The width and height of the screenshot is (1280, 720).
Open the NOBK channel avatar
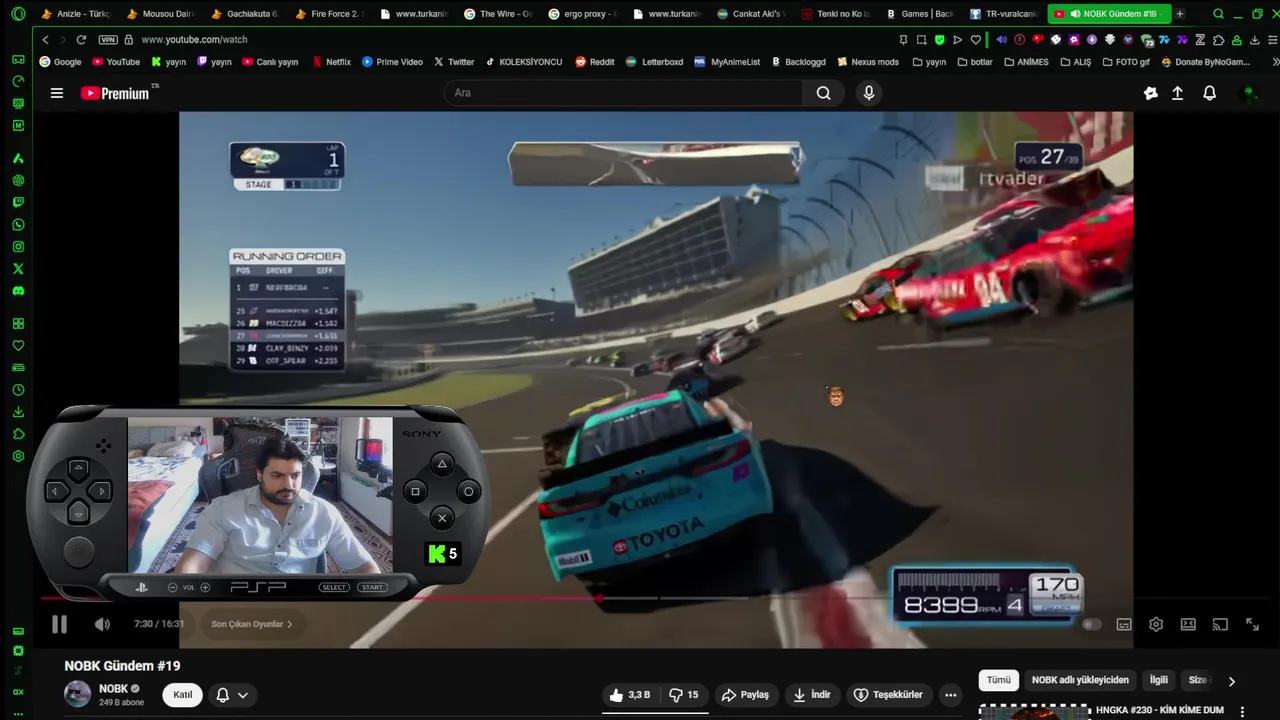[x=77, y=695]
